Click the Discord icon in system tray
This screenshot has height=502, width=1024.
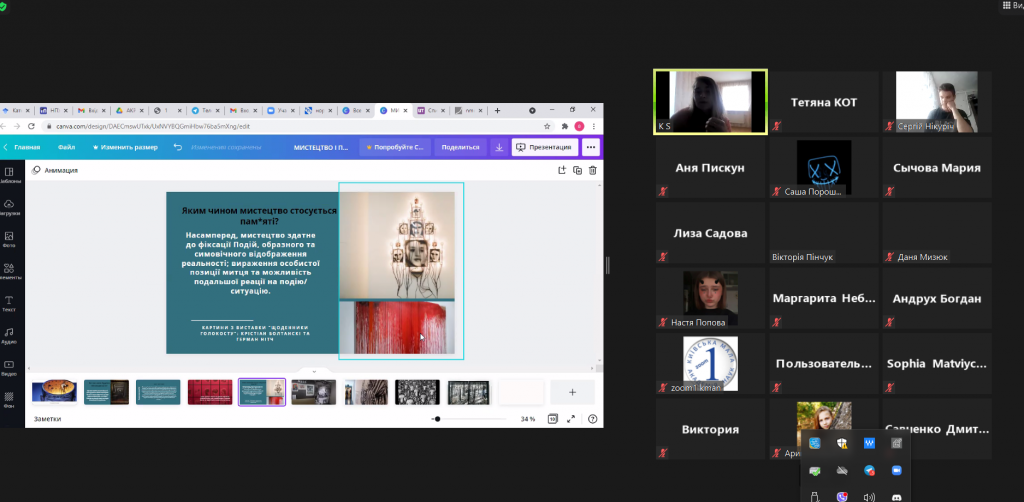point(897,497)
